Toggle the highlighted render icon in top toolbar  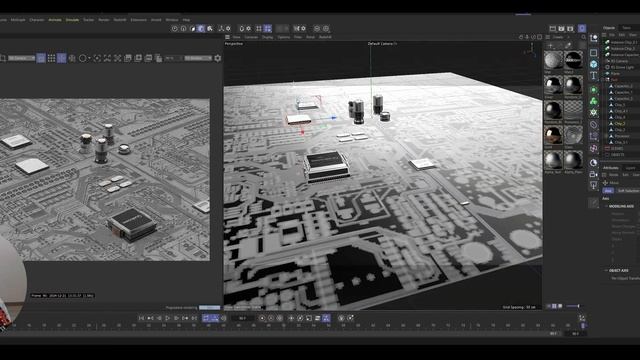point(201,29)
